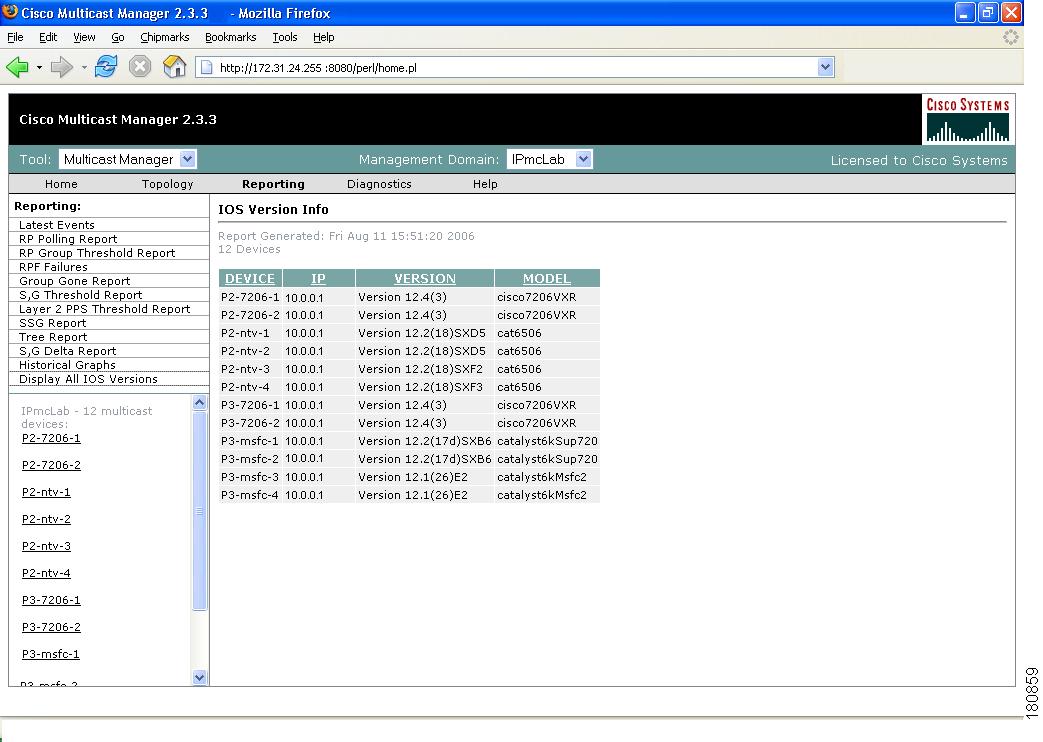Image resolution: width=1043 pixels, height=742 pixels.
Task: Open the Help tab in navigation bar
Action: [485, 184]
